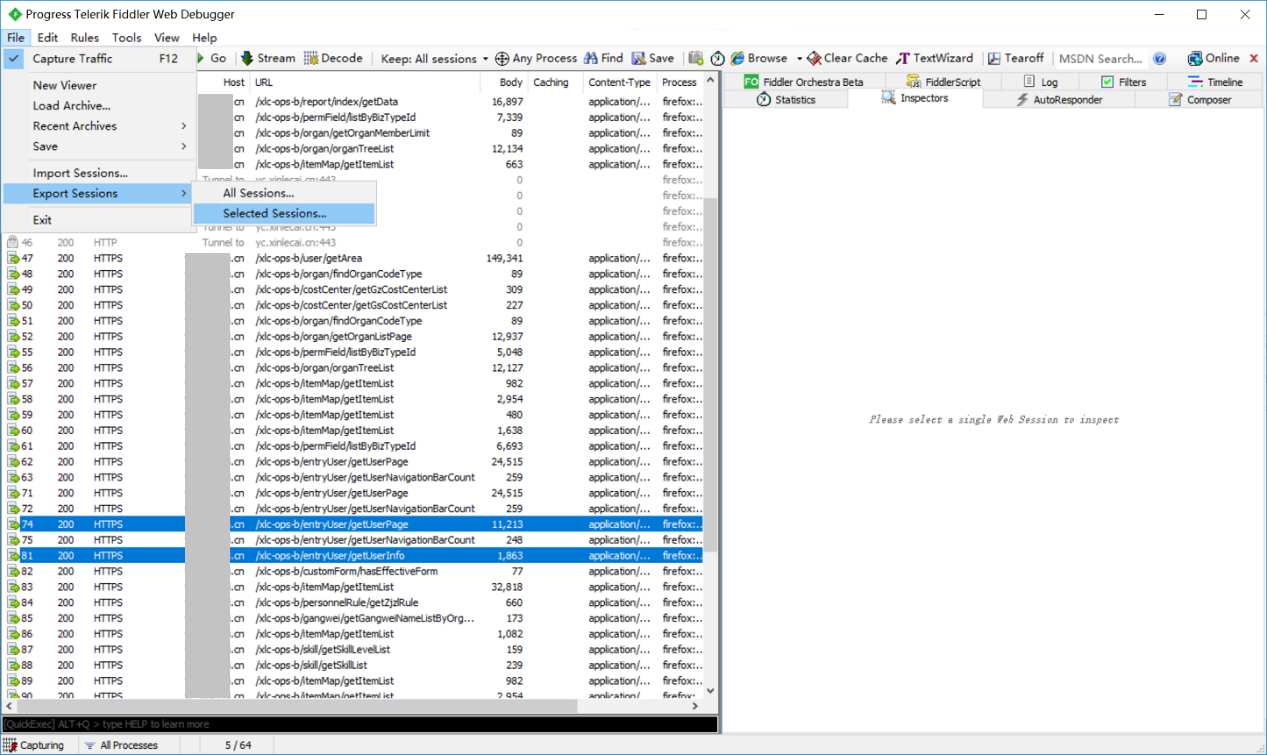The image size is (1267, 755).
Task: Click the Online status indicator
Action: point(1213,59)
